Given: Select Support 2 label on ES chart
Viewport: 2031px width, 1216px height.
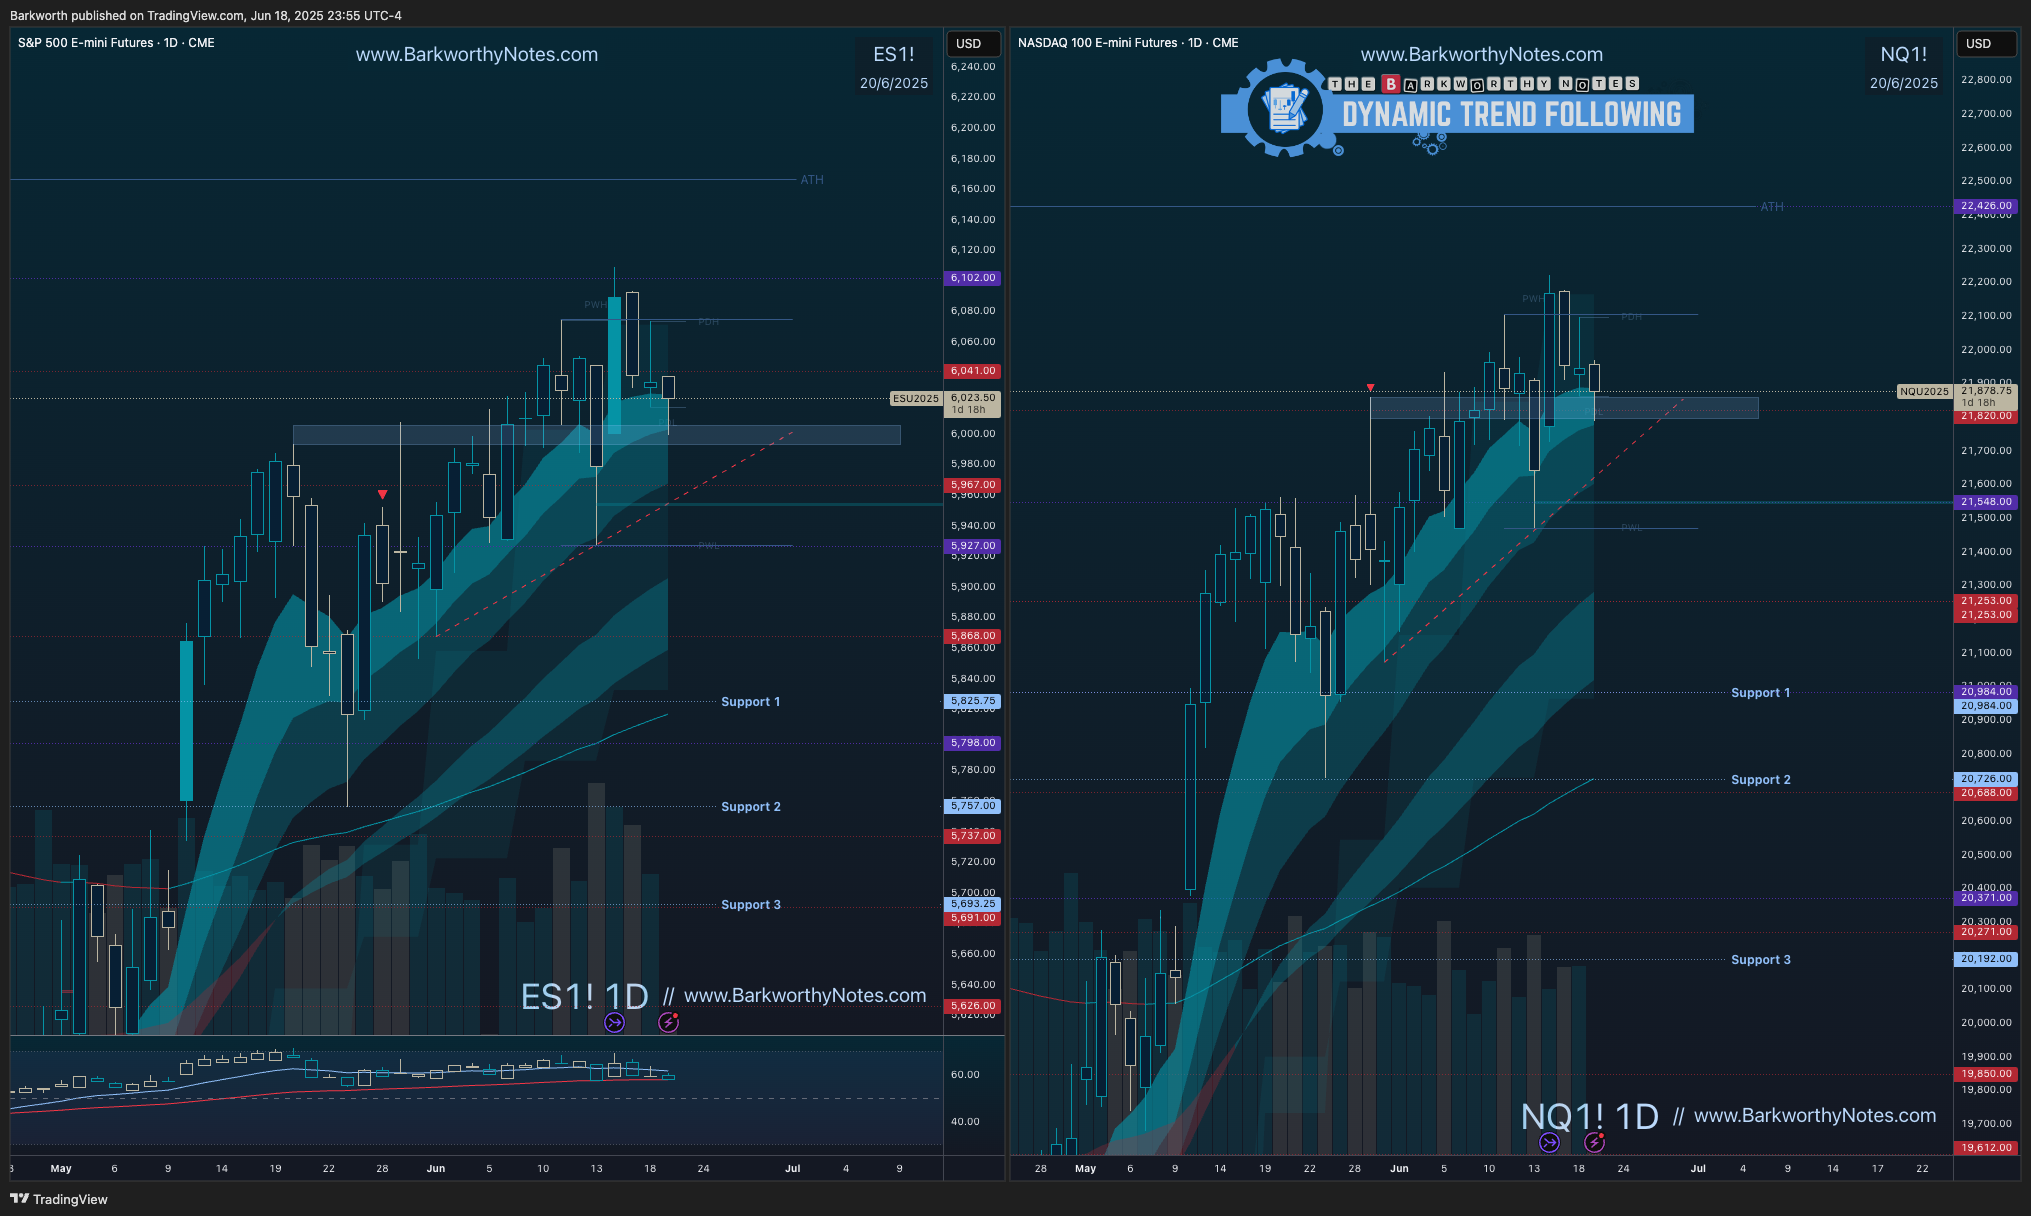Looking at the screenshot, I should 751,807.
